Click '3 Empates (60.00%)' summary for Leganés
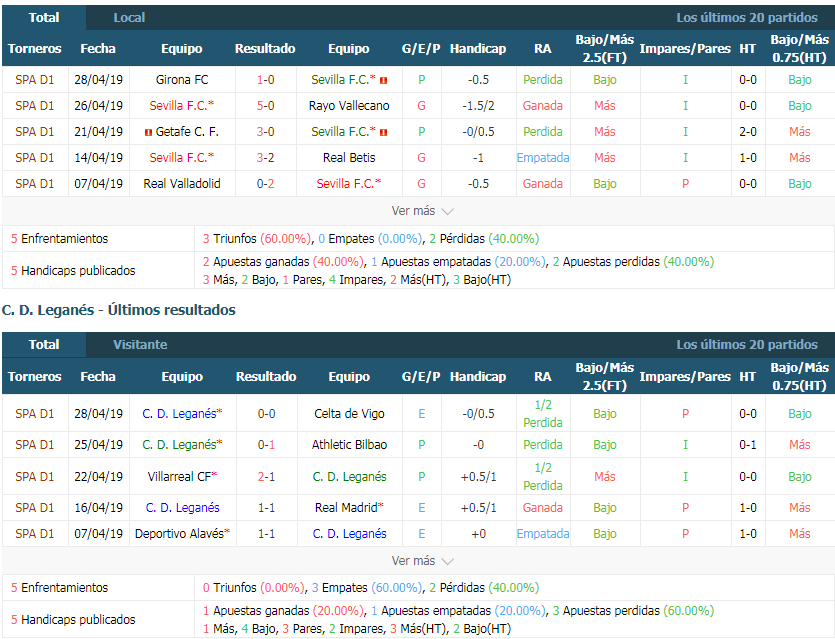 (367, 588)
